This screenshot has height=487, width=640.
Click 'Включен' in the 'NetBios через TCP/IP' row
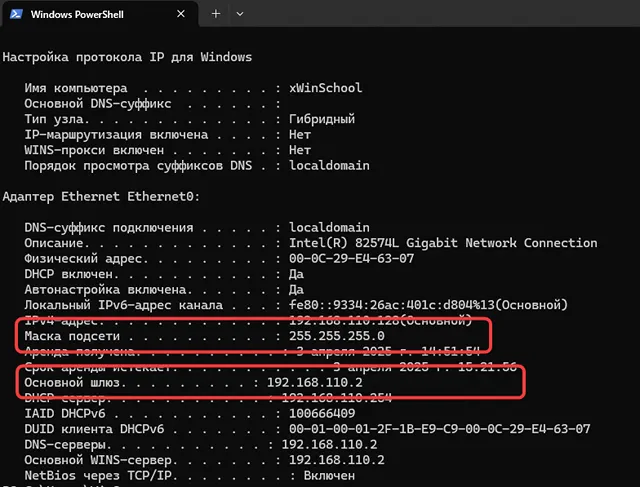(329, 476)
